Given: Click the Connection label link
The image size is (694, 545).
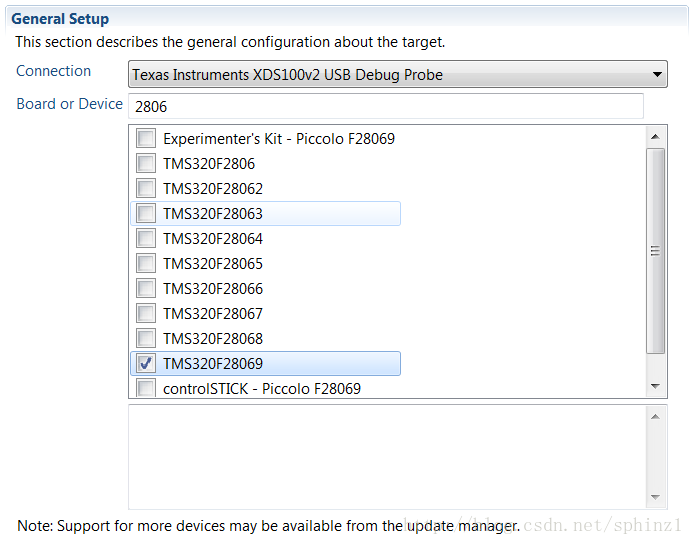Looking at the screenshot, I should point(54,71).
